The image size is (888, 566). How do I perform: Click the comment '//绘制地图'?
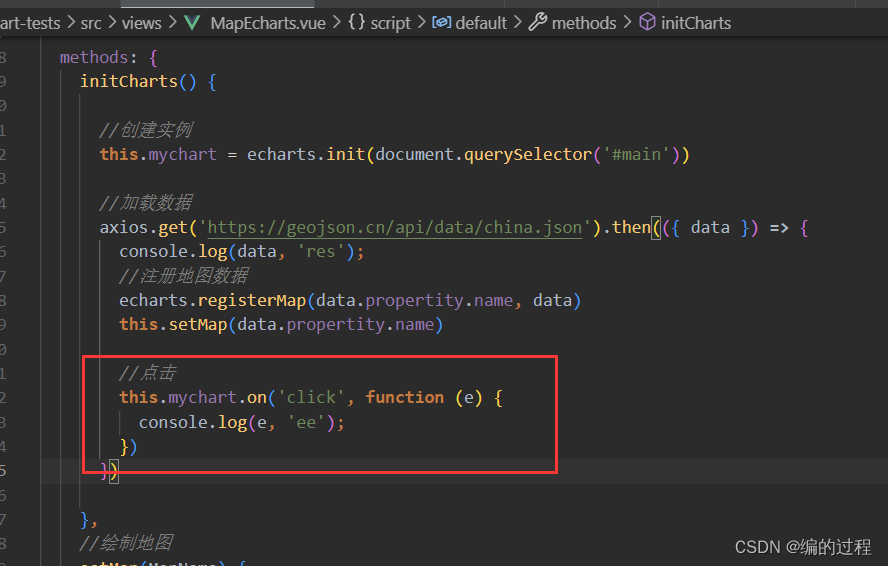(x=126, y=543)
